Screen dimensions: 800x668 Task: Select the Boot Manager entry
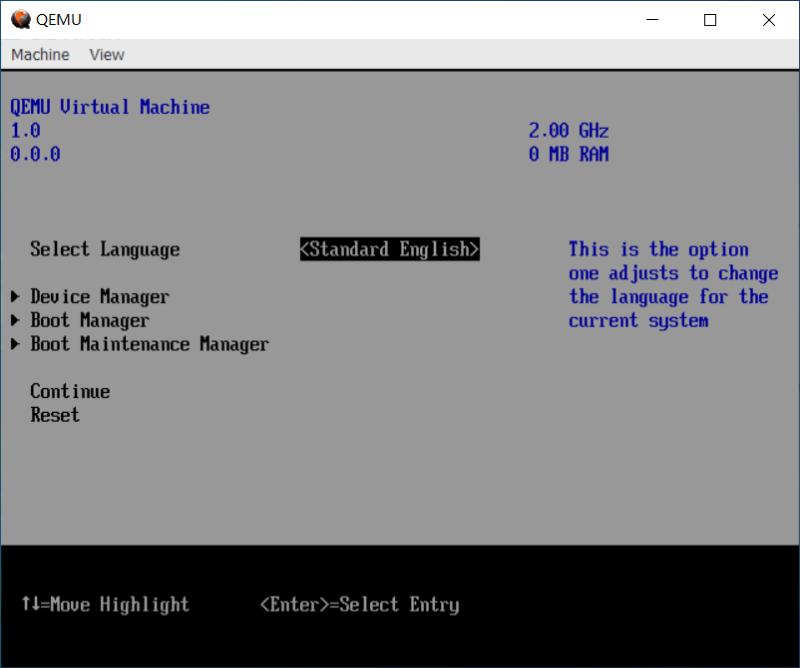[90, 320]
